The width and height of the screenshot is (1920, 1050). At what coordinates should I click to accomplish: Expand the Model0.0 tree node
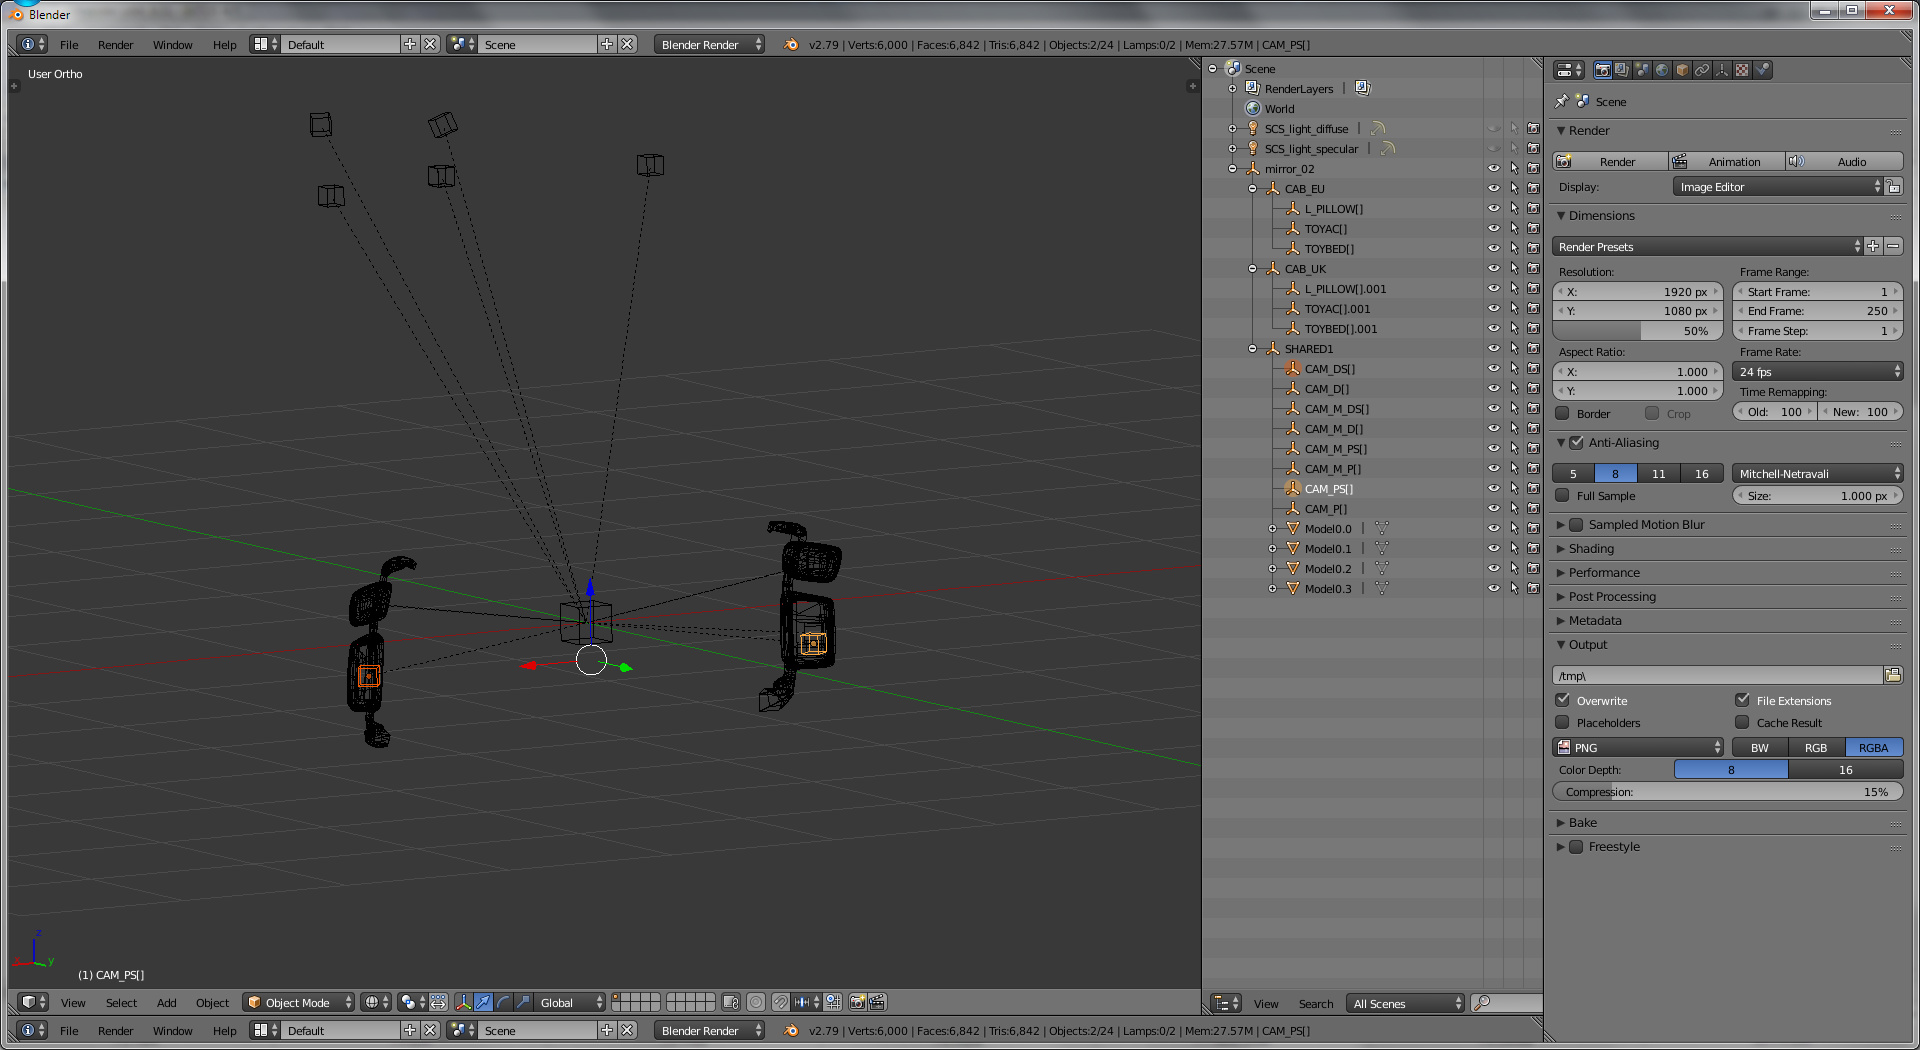[x=1272, y=528]
